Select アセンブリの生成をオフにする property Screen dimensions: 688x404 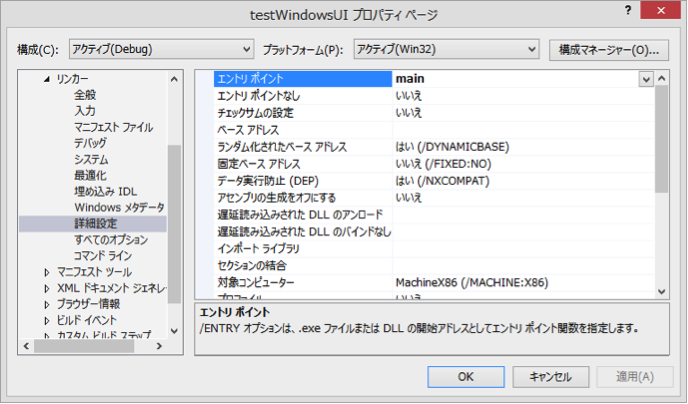[x=277, y=198]
